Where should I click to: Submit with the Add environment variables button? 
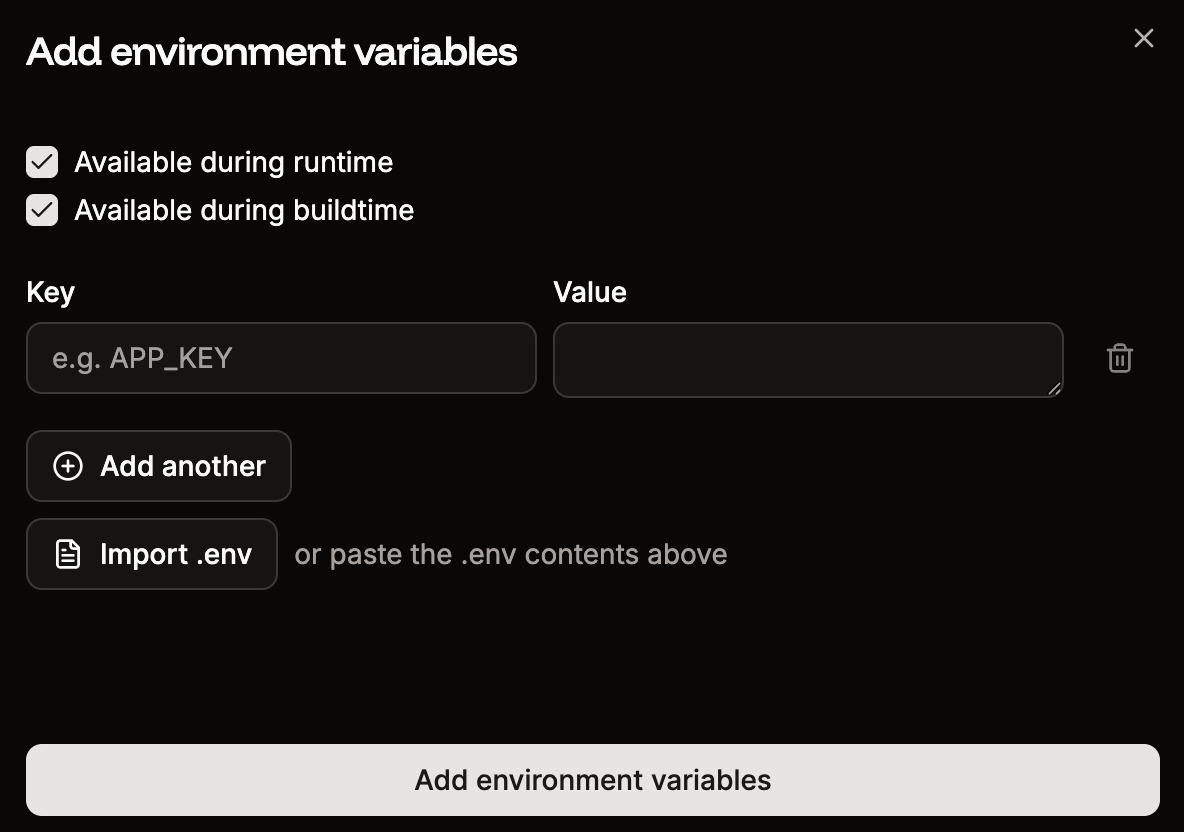click(x=592, y=779)
